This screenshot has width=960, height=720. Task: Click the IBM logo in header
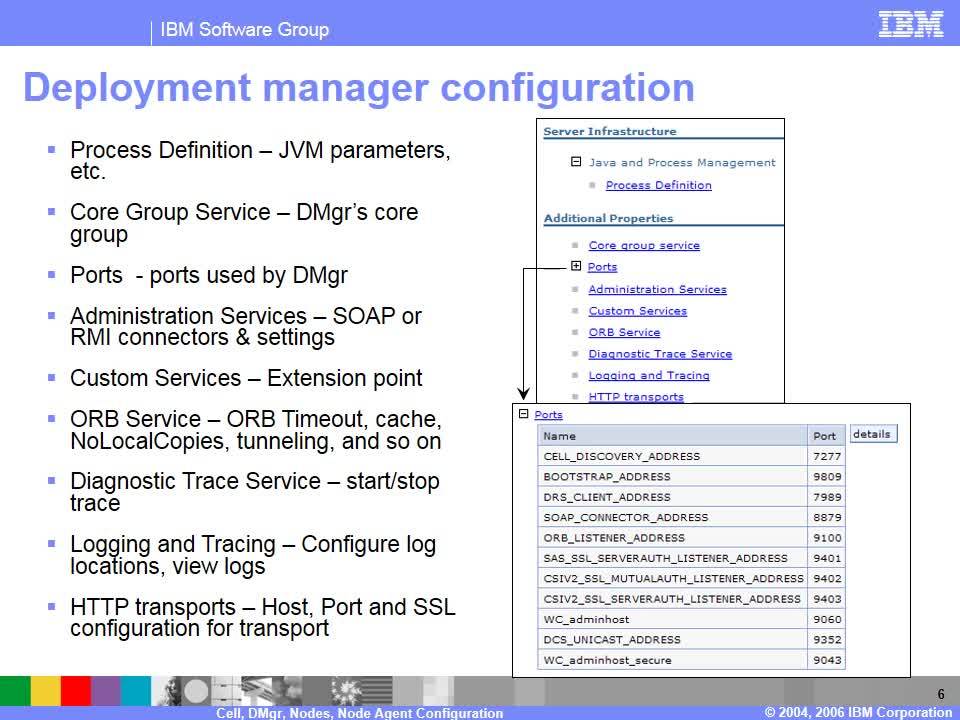[x=910, y=24]
